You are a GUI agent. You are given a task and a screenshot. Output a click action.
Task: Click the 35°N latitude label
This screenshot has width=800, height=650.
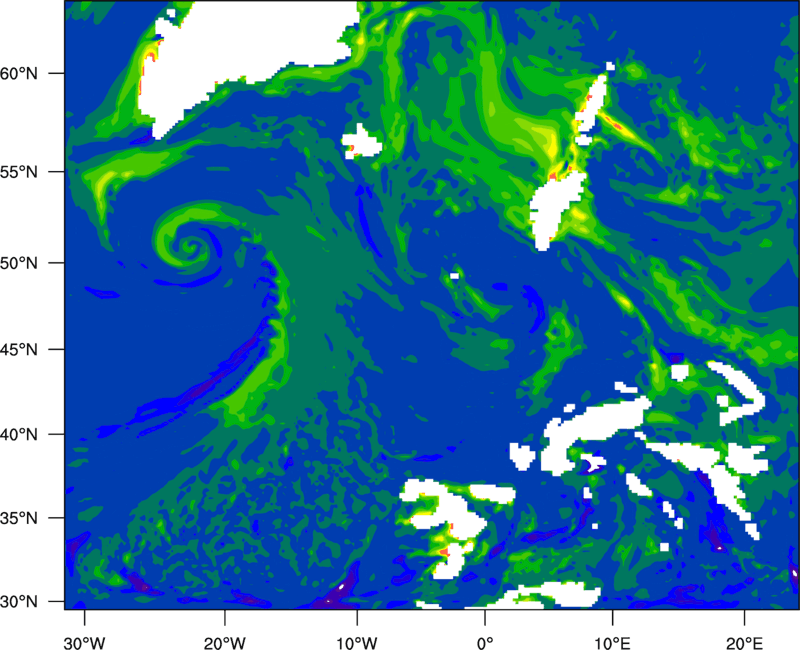(19, 518)
